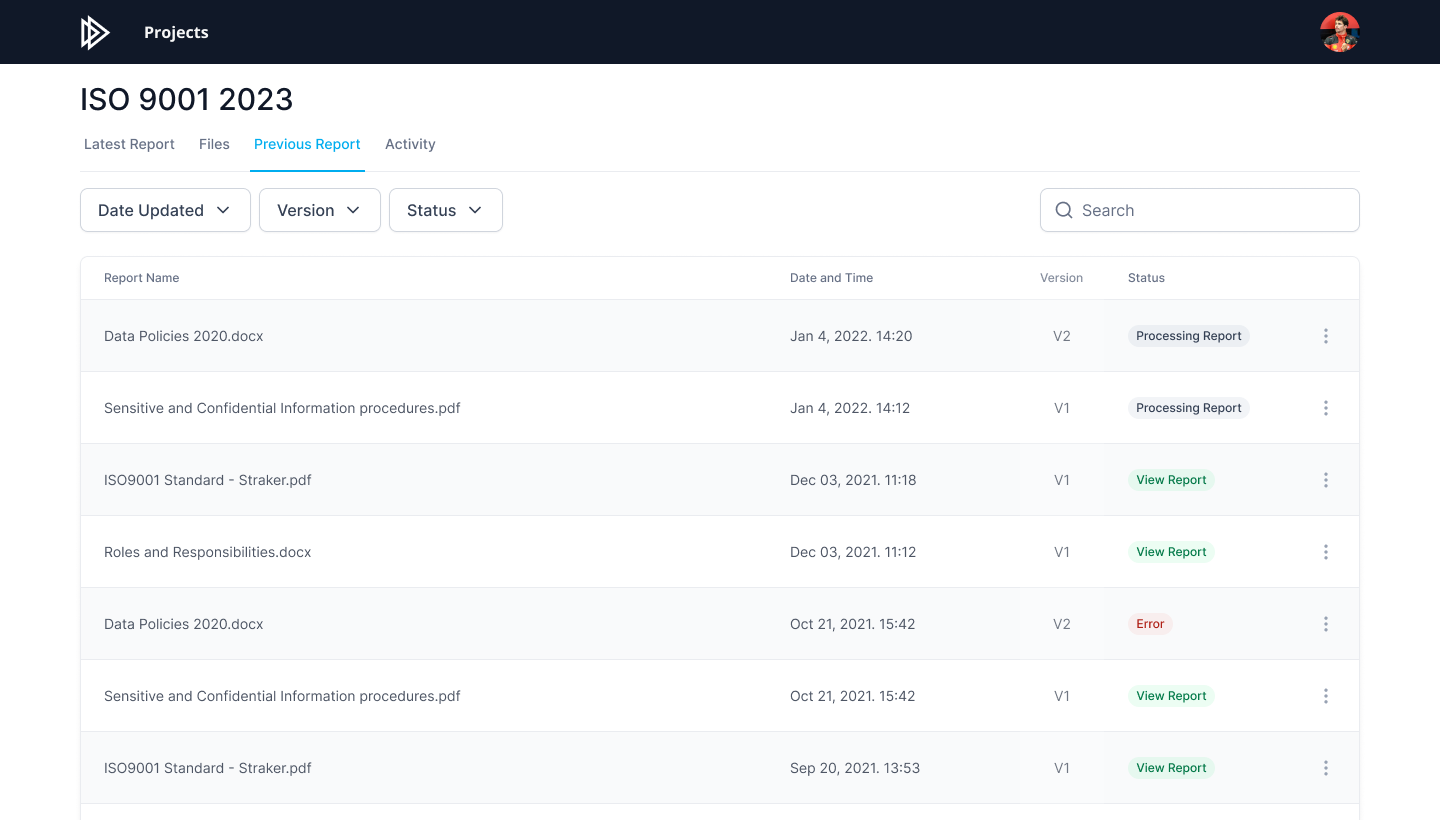
Task: Click the Oct 21 date on the Error row
Action: click(853, 624)
